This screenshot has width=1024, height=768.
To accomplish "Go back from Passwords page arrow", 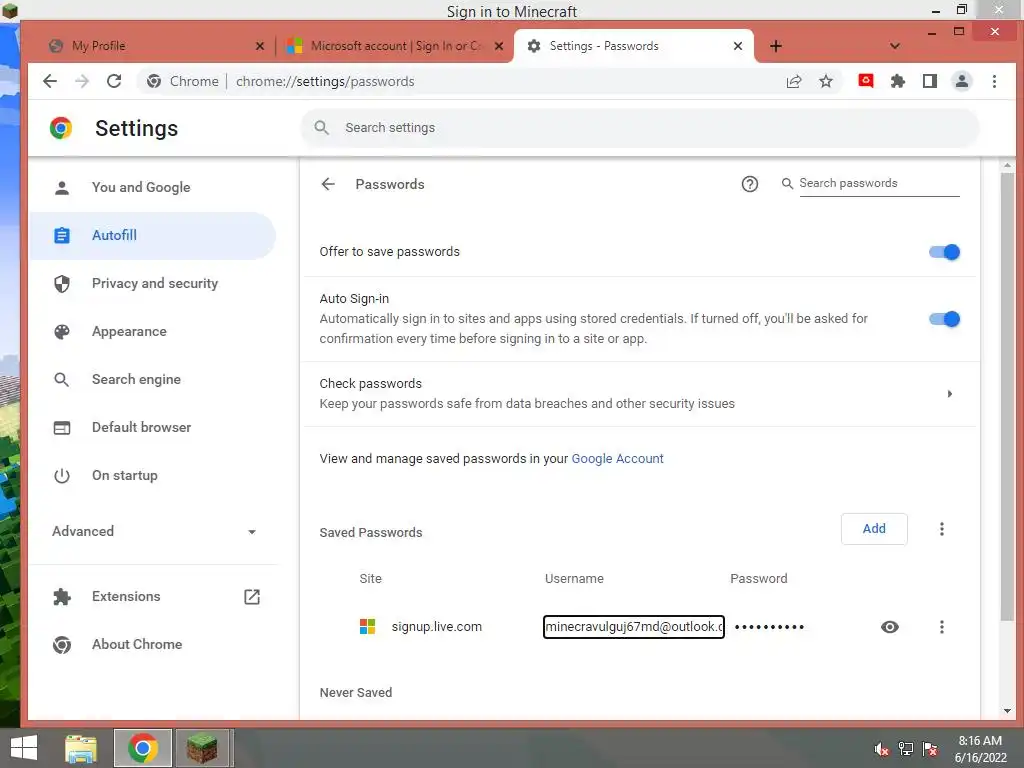I will (x=328, y=184).
